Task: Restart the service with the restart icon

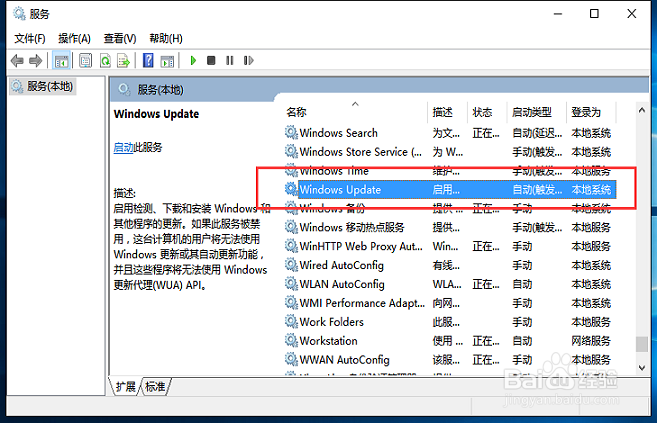Action: (x=248, y=61)
